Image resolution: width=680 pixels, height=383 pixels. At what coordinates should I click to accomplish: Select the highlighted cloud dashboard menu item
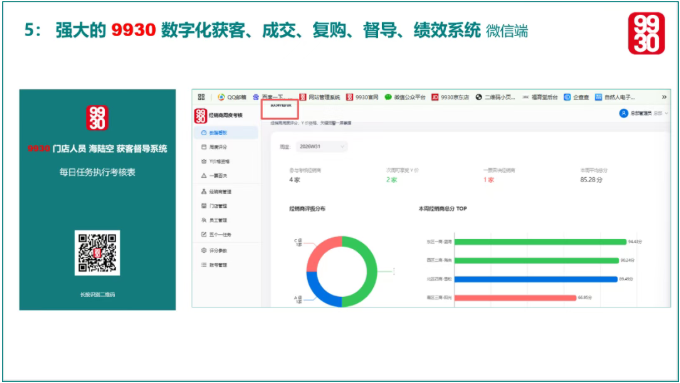pyautogui.click(x=226, y=133)
